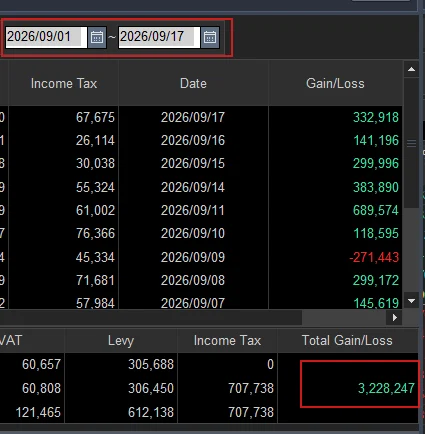Click the Income Tax value 26,114

point(95,140)
